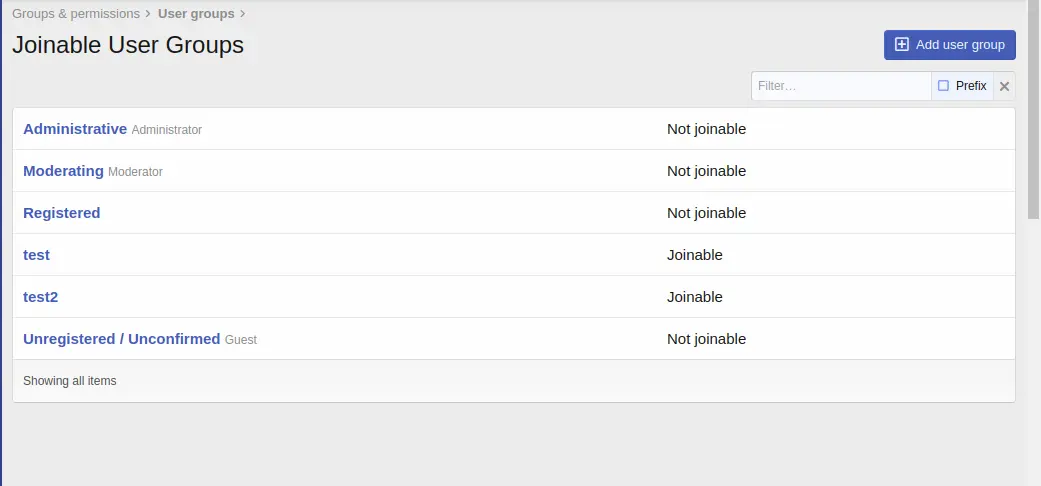Open the test2 user group
Screen dimensions: 1041x486
(40, 297)
